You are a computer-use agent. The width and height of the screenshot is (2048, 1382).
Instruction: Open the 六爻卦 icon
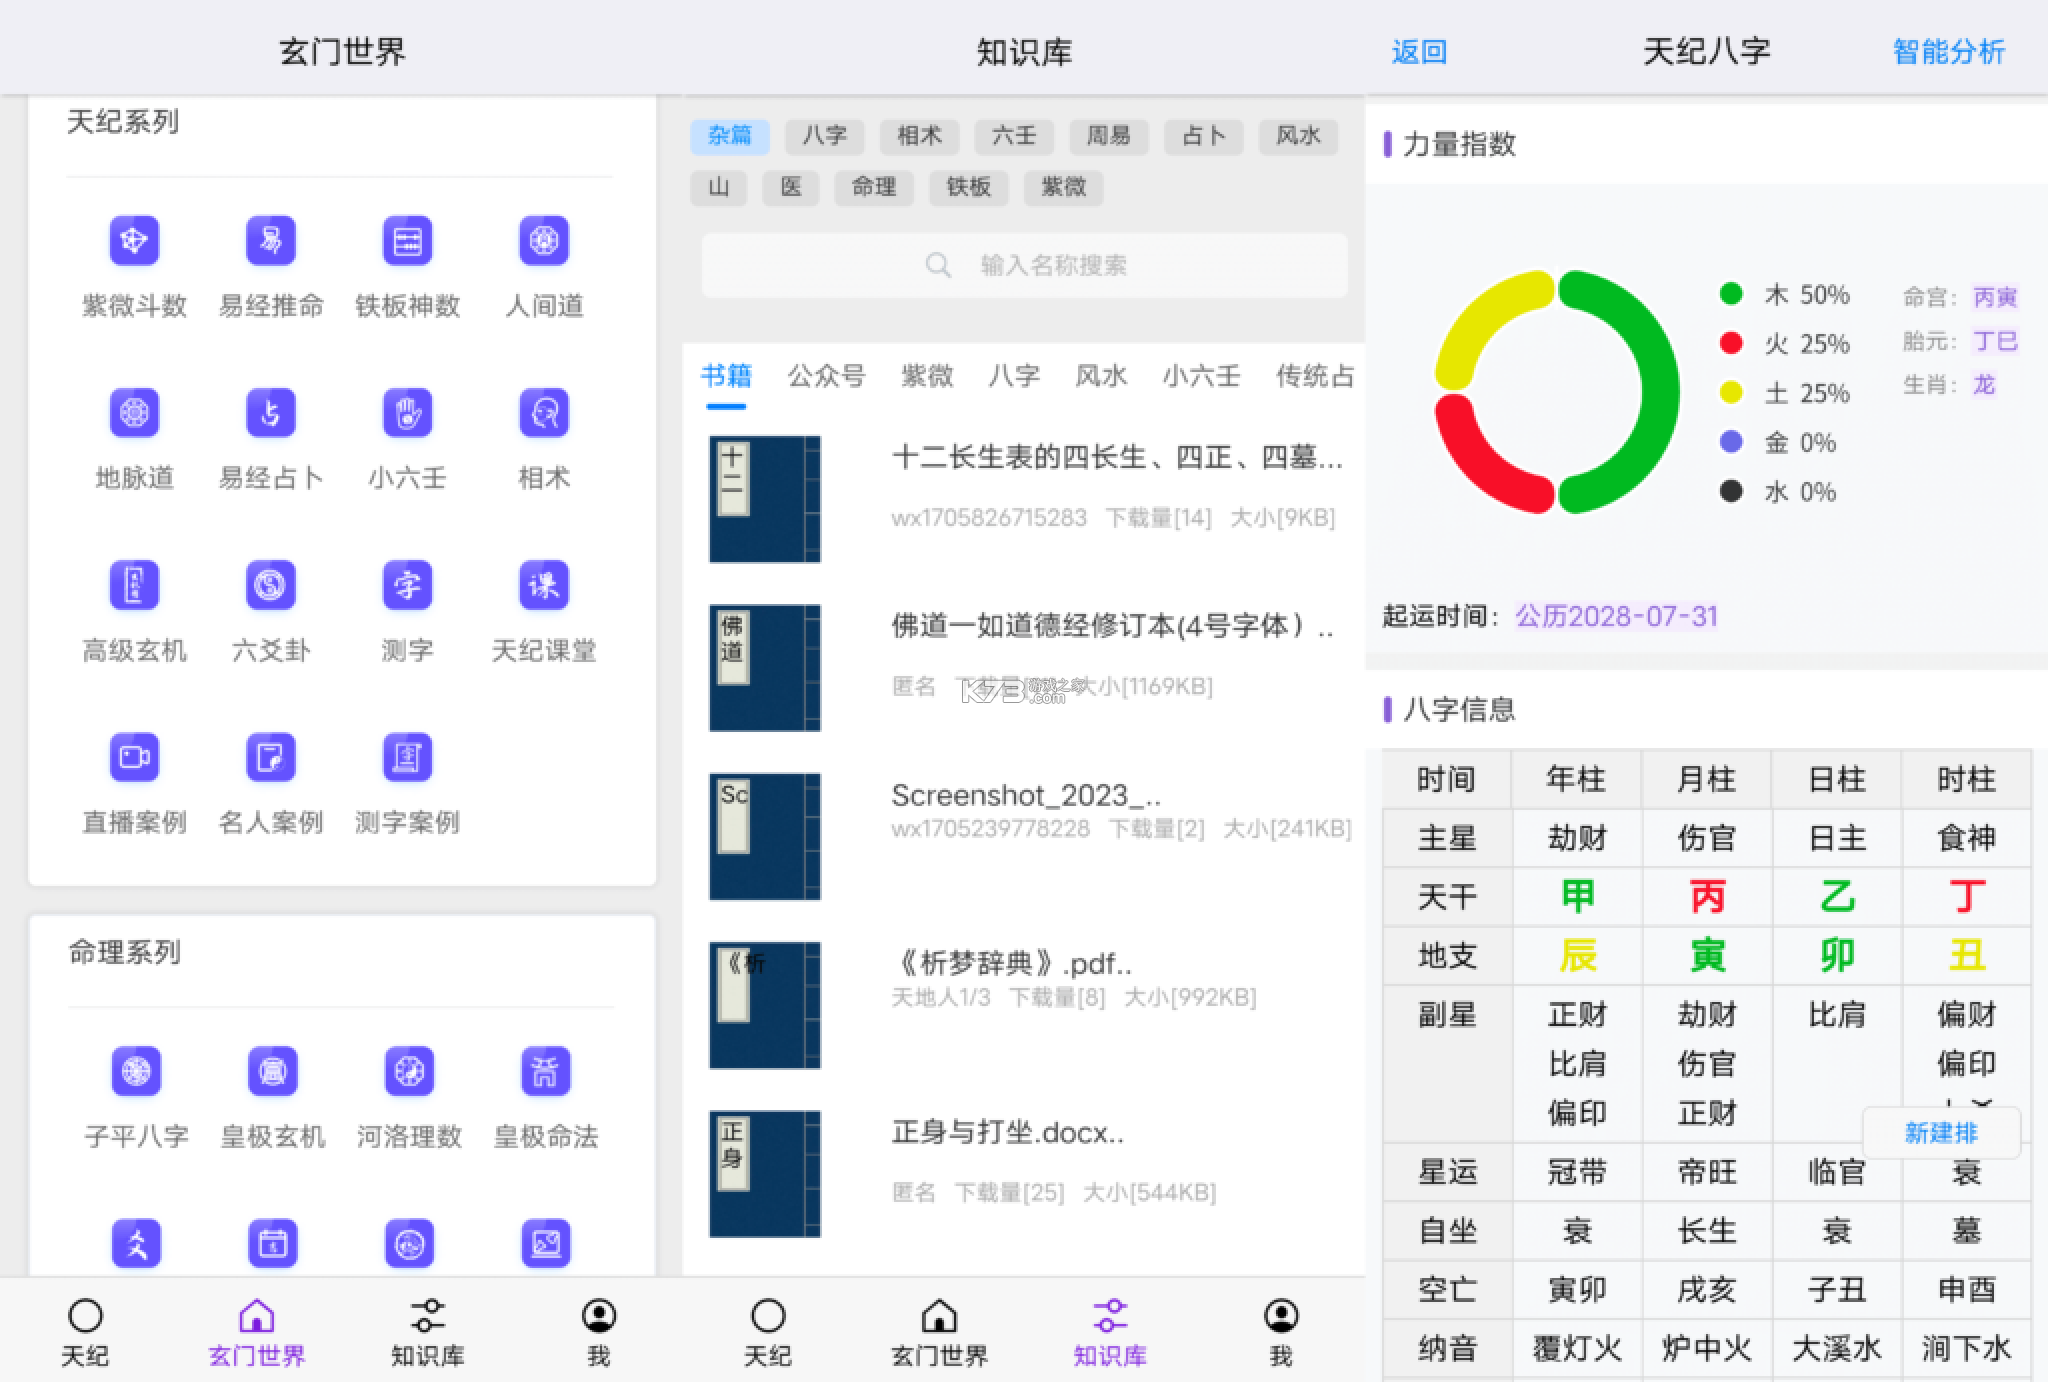271,585
